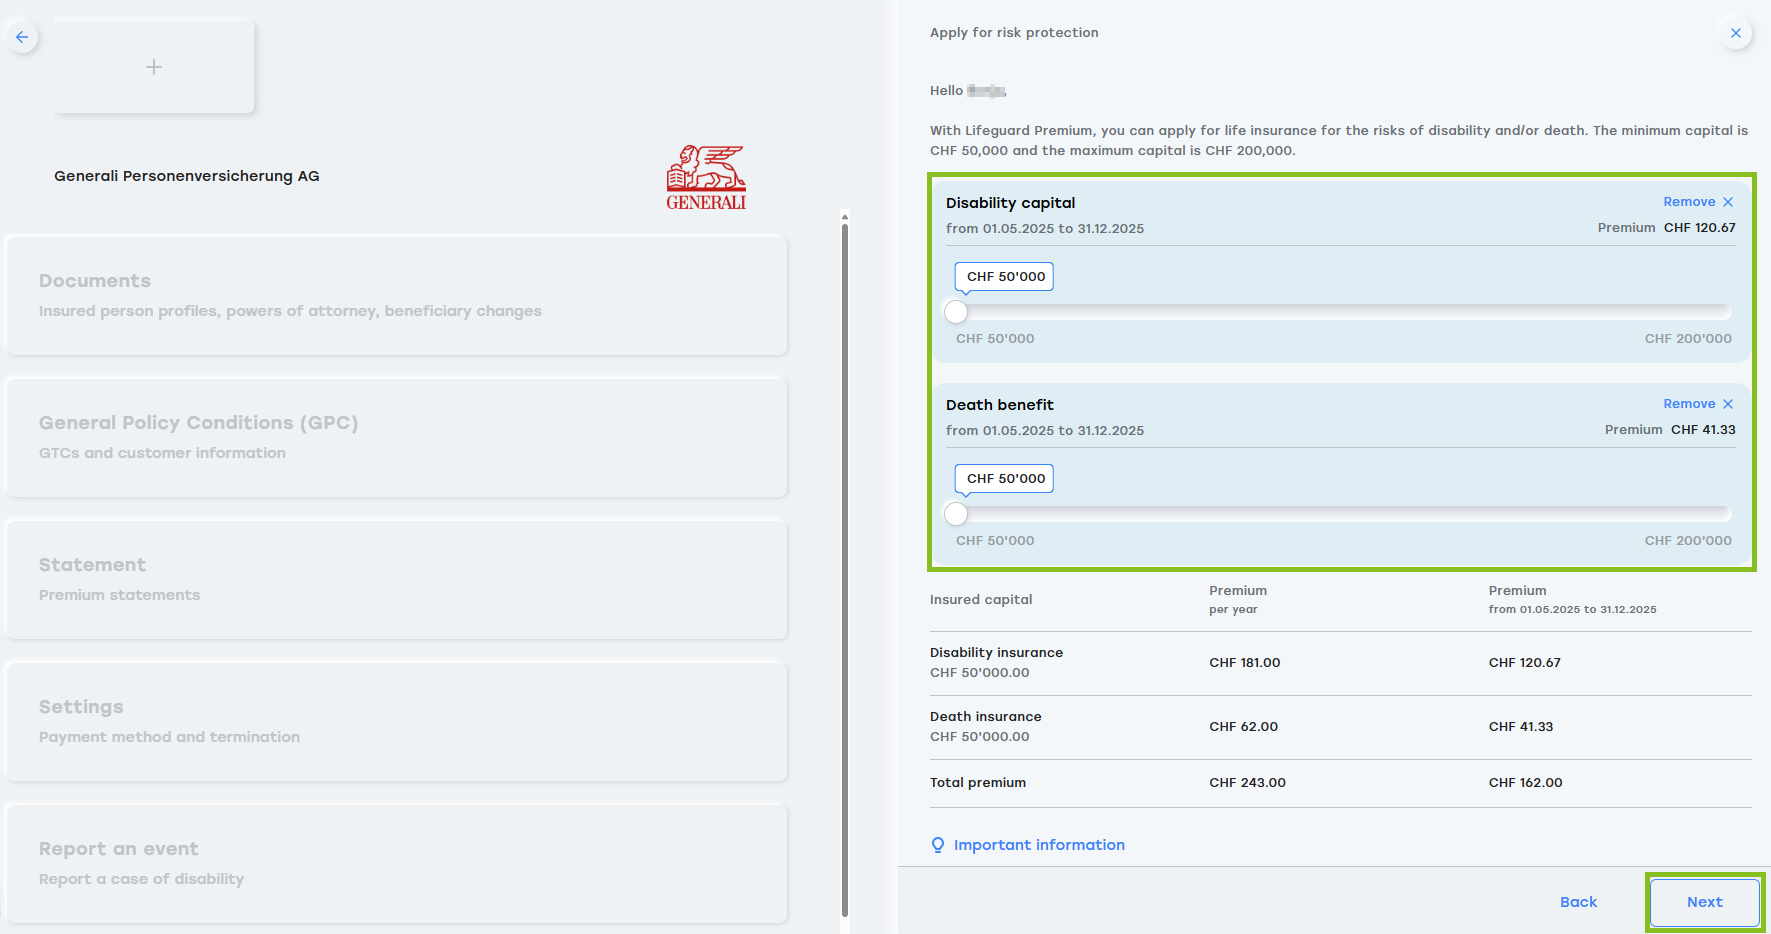Close the risk protection panel with X
This screenshot has width=1771, height=934.
[x=1735, y=33]
